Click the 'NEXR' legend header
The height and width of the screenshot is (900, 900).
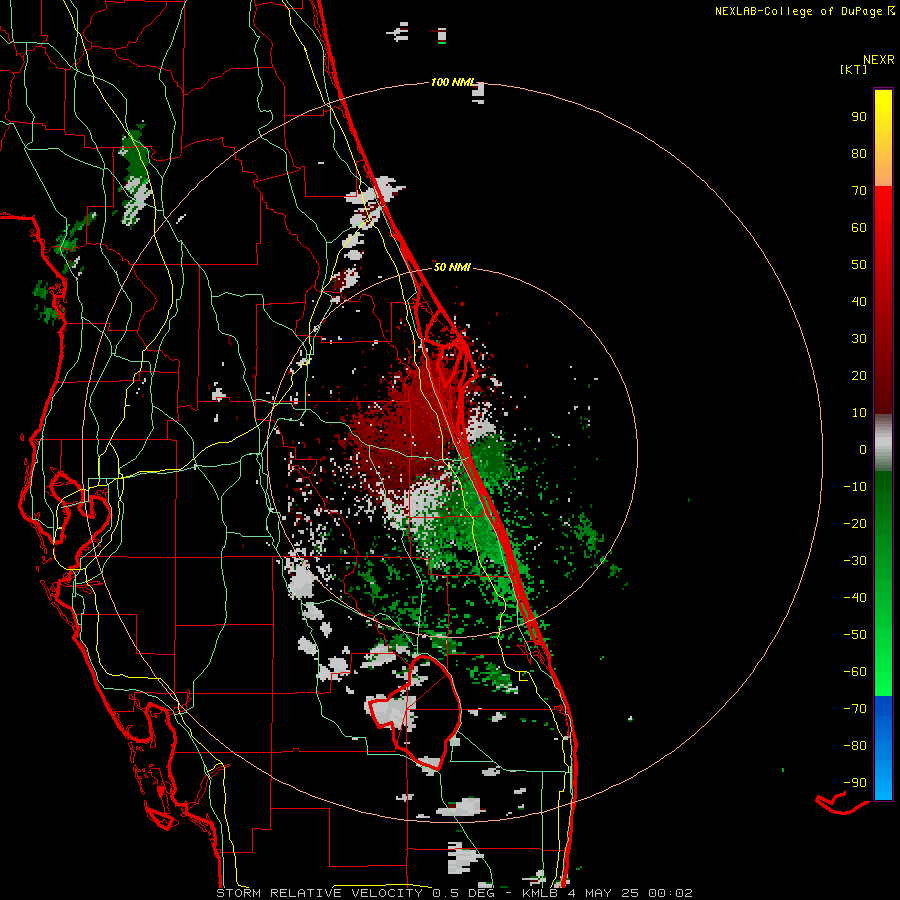coord(879,60)
